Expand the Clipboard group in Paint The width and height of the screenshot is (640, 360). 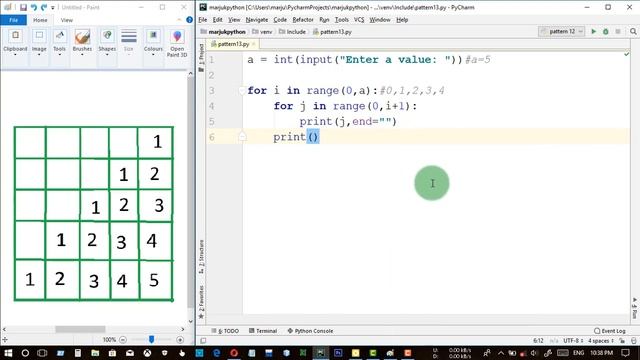click(15, 42)
